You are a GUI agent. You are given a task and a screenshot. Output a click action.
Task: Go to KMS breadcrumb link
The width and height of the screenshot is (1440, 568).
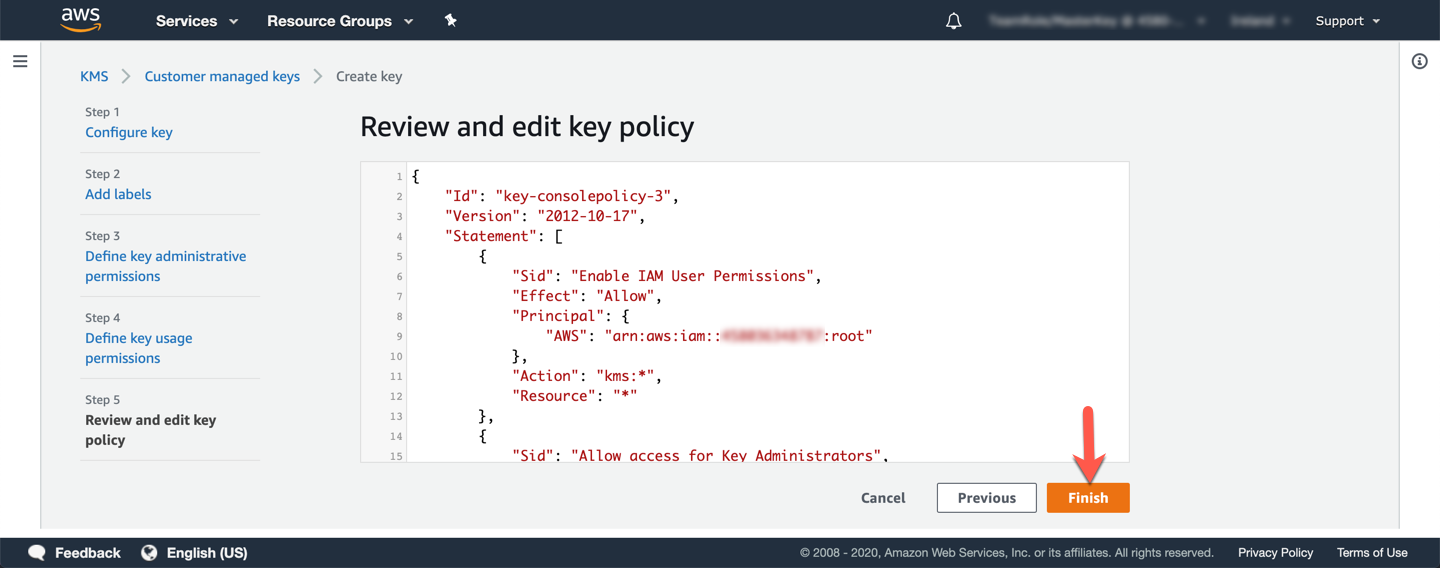[x=94, y=76]
